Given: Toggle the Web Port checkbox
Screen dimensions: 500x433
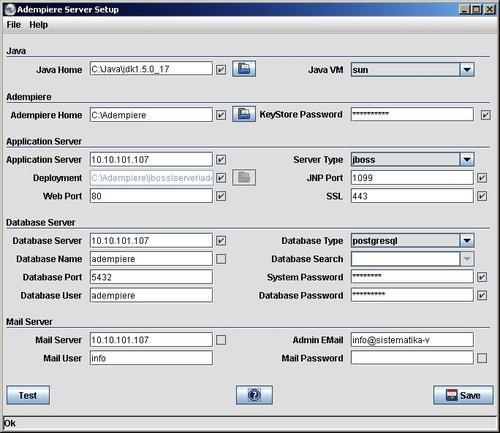Looking at the screenshot, I should click(x=221, y=196).
